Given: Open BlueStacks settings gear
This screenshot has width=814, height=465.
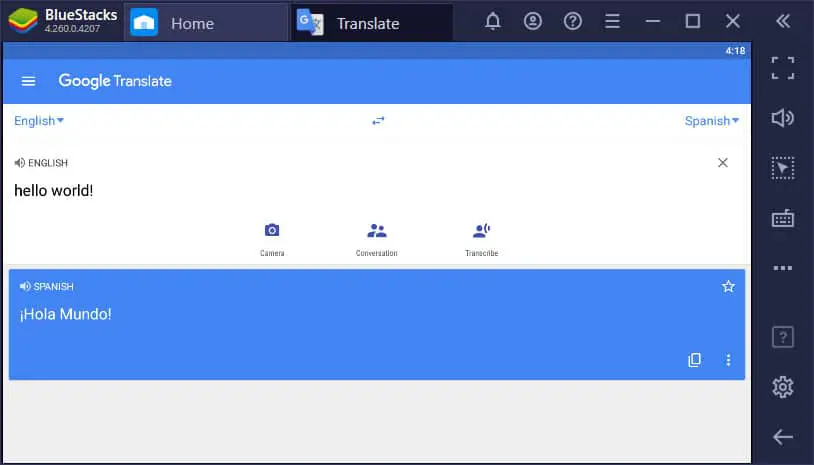Looking at the screenshot, I should coord(782,387).
